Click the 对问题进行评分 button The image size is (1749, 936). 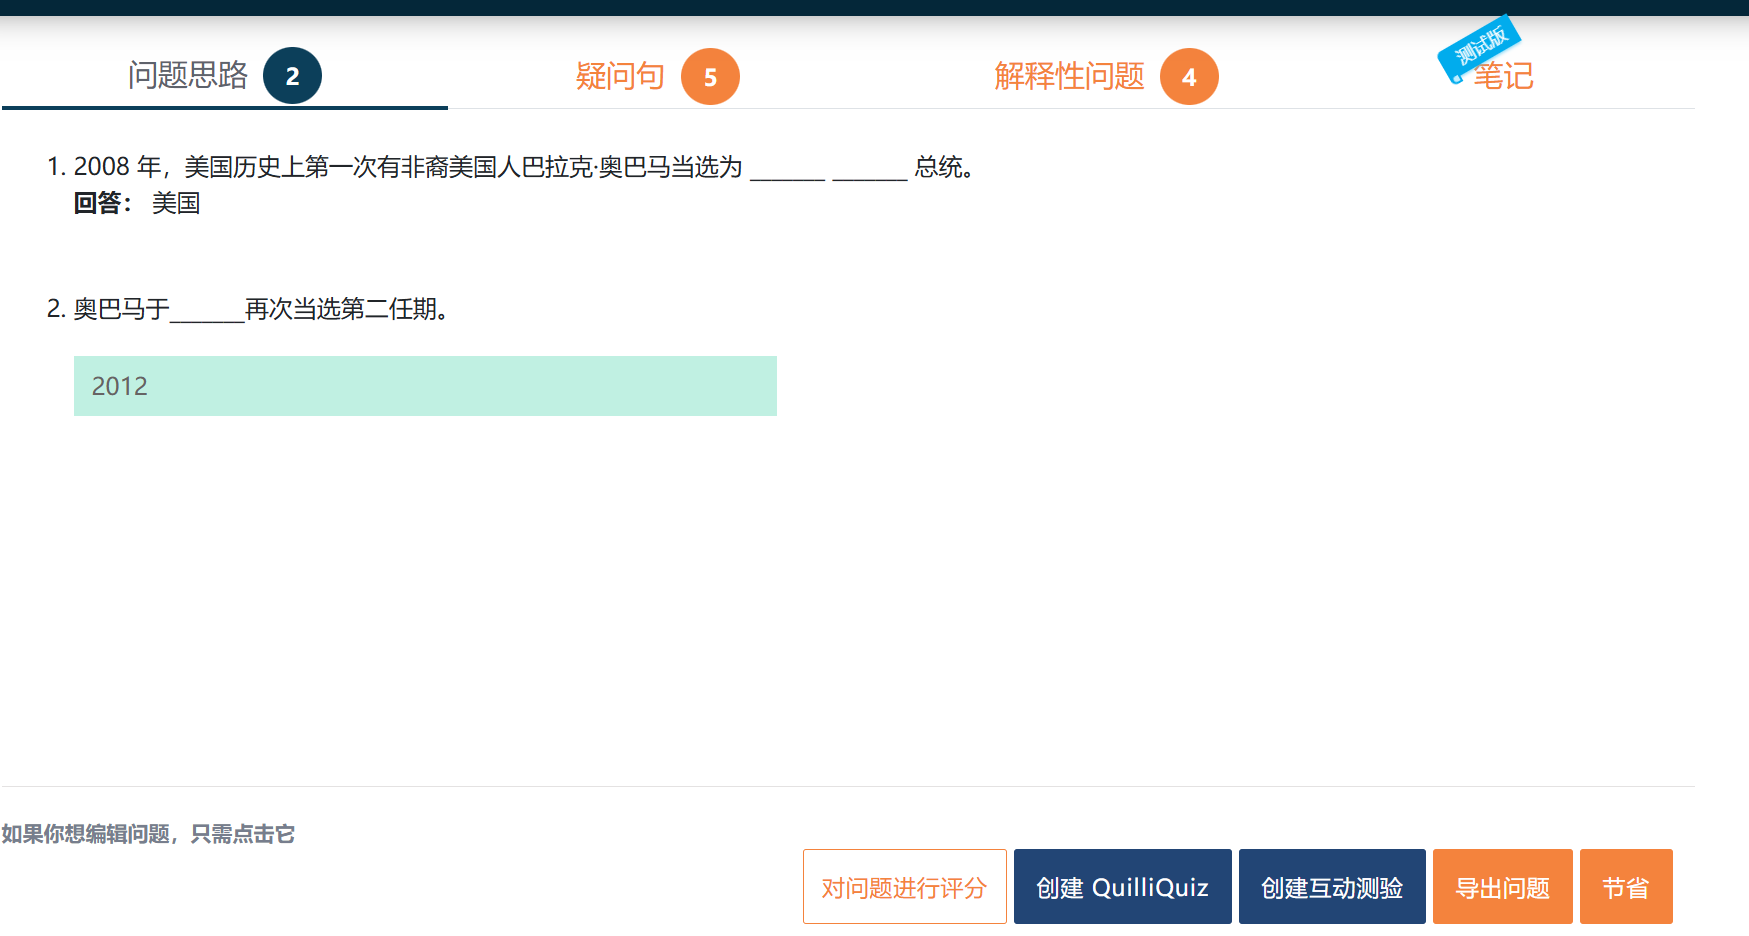coord(904,886)
